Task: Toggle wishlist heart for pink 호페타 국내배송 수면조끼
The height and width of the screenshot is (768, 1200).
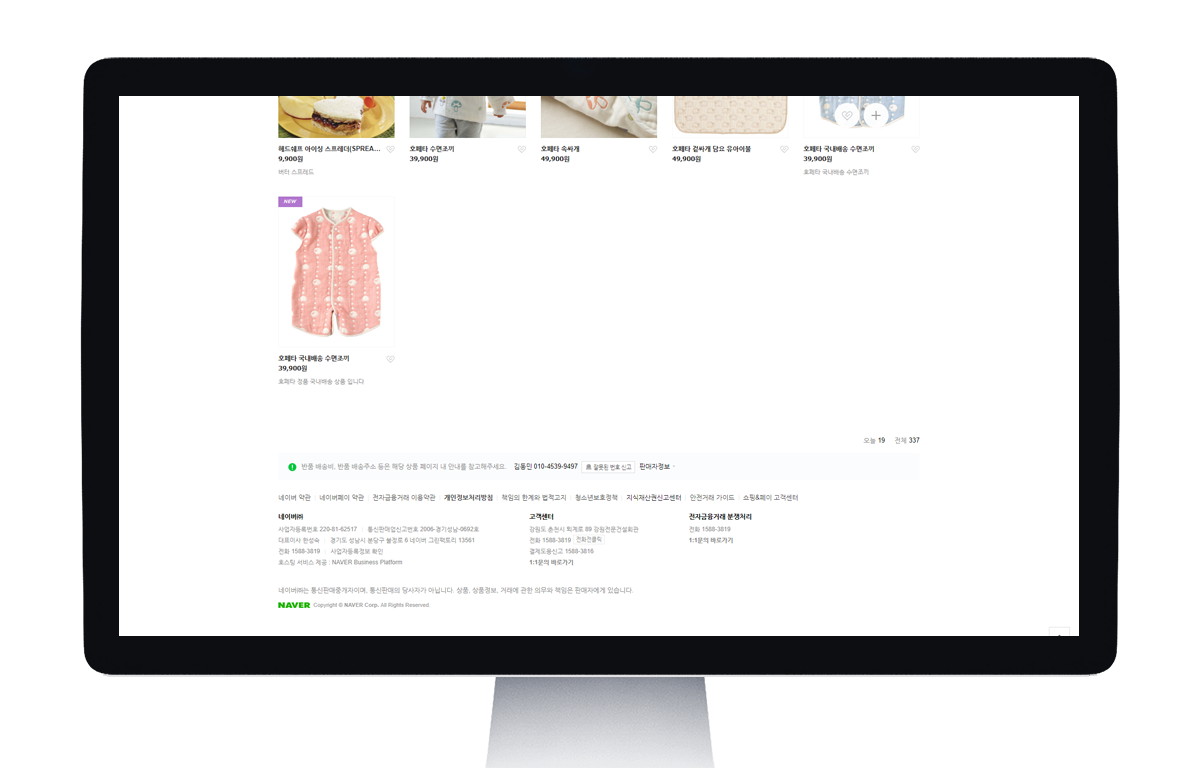Action: coord(390,359)
